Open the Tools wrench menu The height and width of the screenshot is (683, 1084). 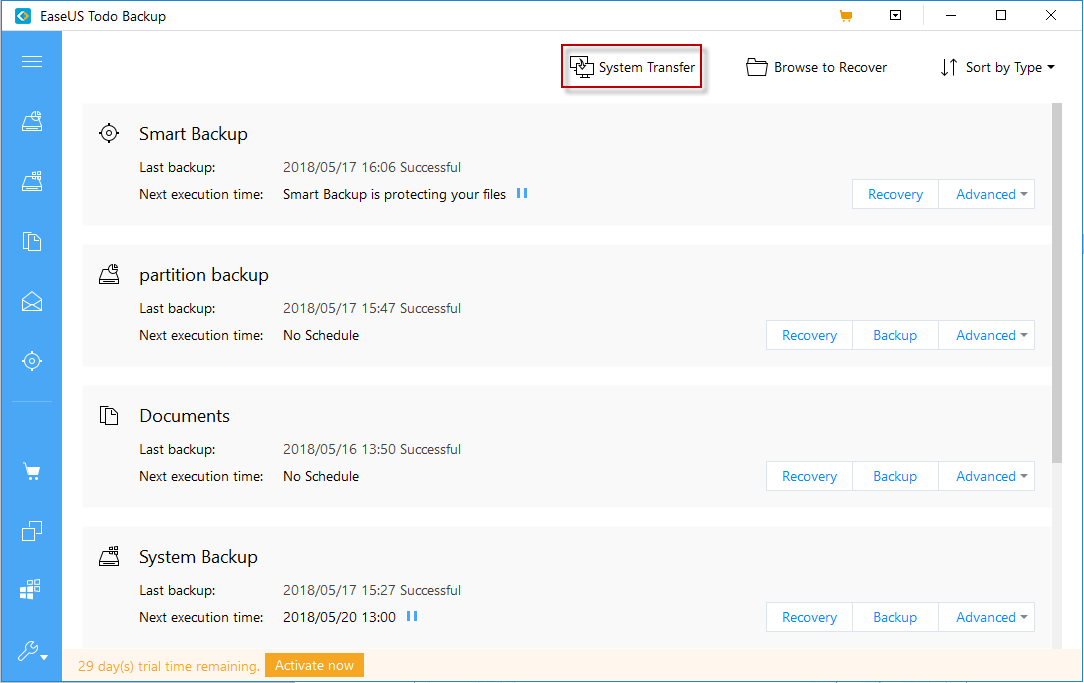point(32,651)
